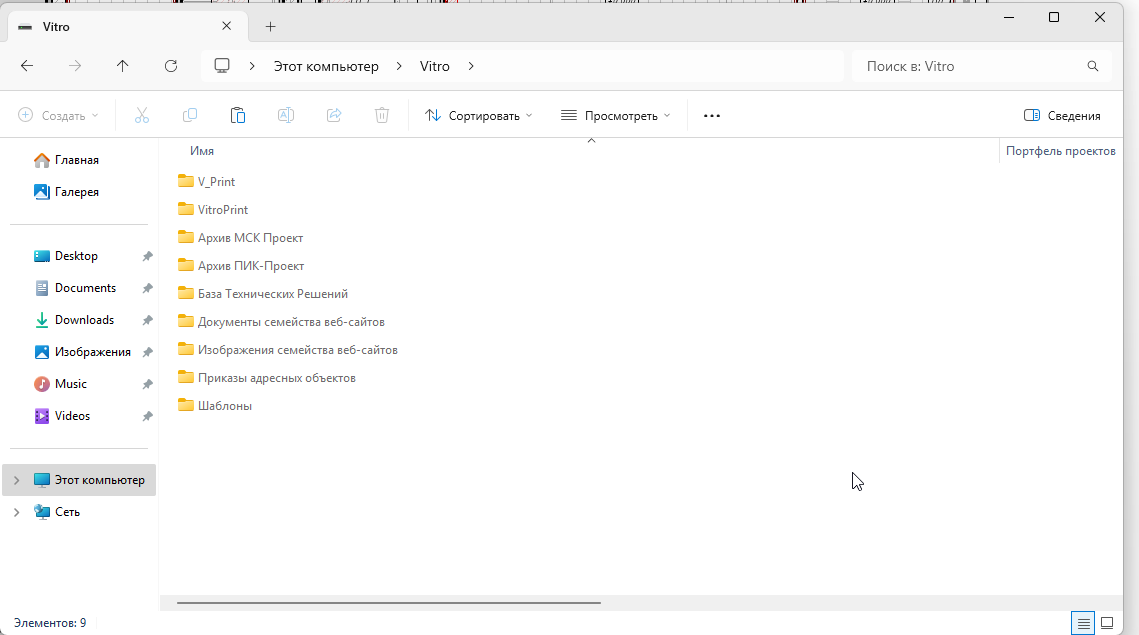Viewport: 1139px width, 635px height.
Task: Click the Copy icon in toolbar
Action: click(x=190, y=116)
